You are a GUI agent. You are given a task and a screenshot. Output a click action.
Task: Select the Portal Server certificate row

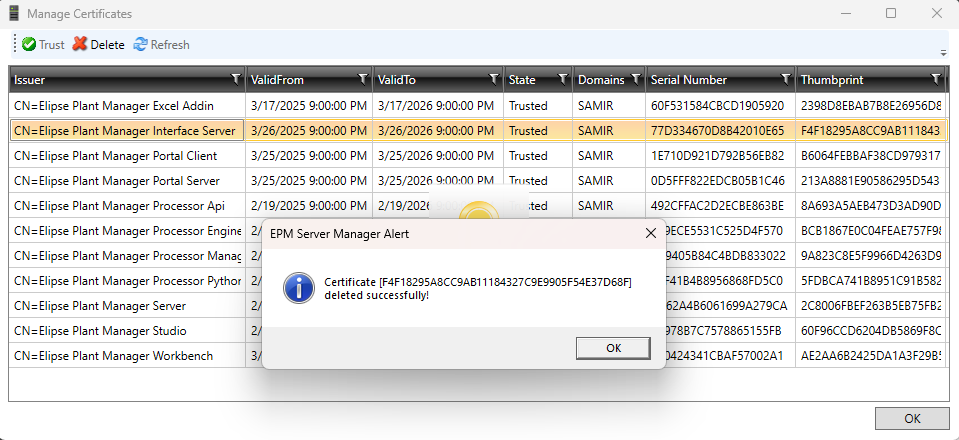coord(478,181)
